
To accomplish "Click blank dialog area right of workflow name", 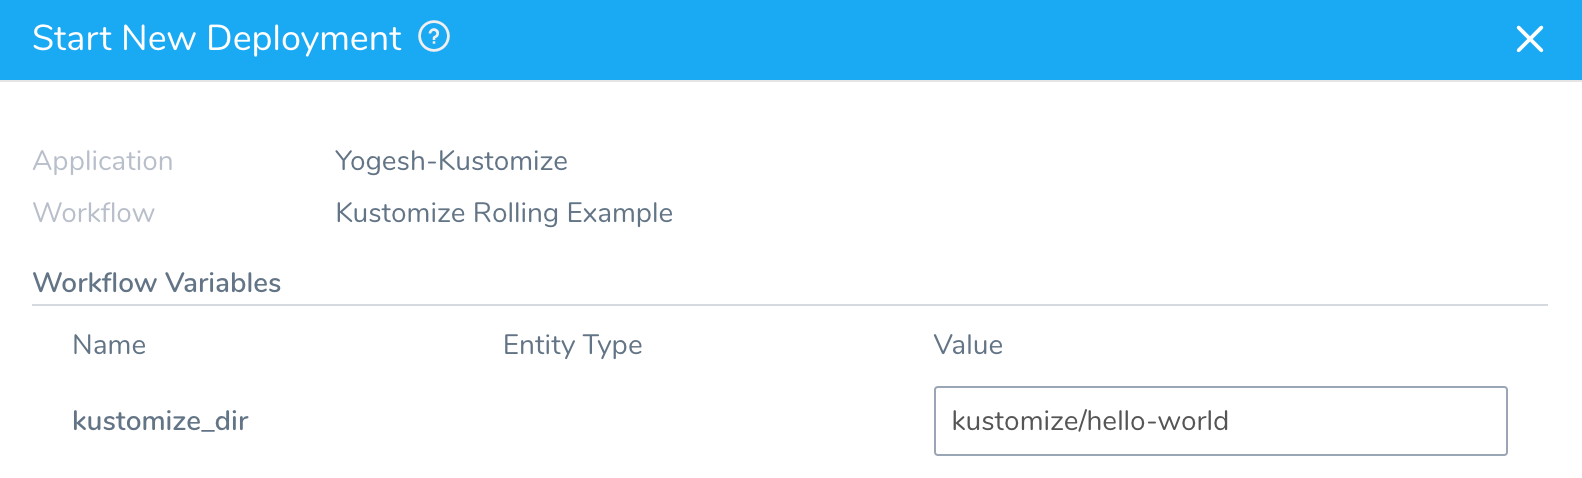I will click(x=1100, y=213).
